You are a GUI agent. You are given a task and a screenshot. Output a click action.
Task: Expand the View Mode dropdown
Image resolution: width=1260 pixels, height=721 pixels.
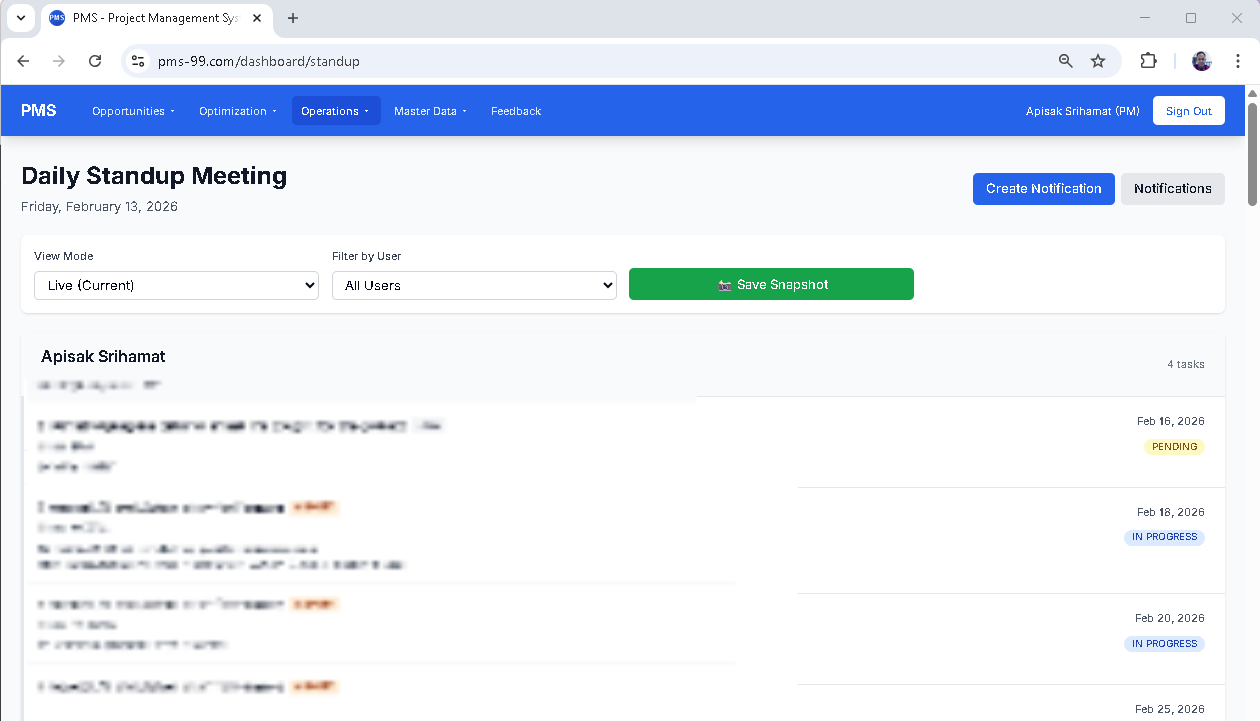(176, 285)
